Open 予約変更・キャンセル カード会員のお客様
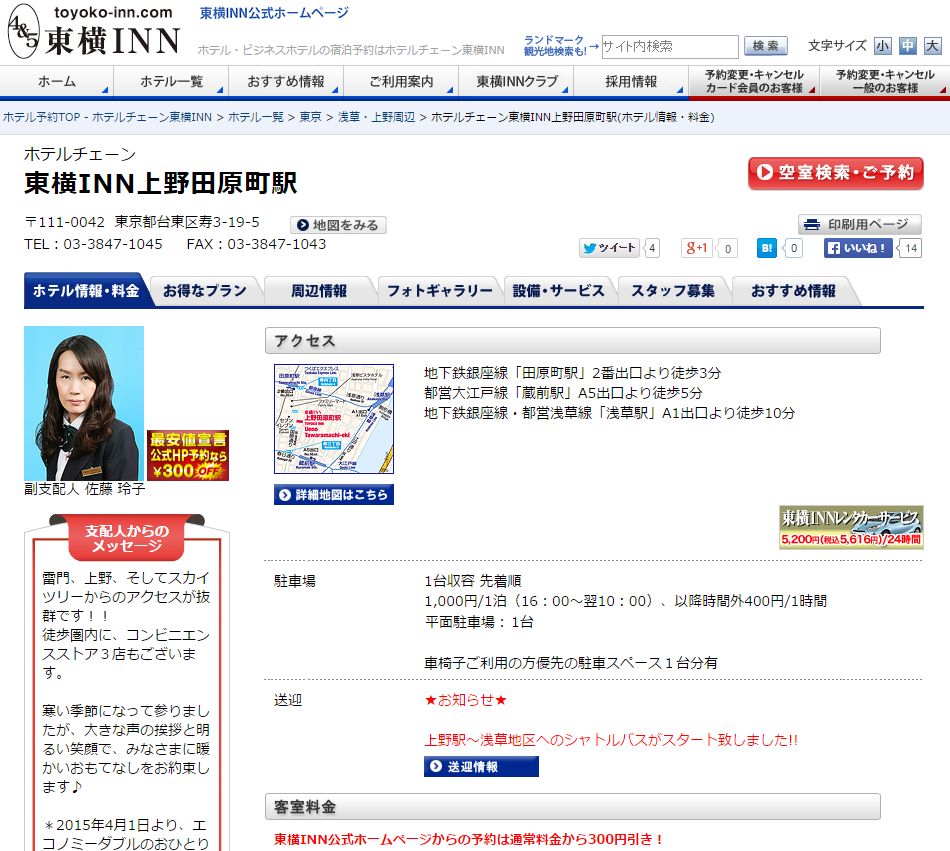 point(754,82)
